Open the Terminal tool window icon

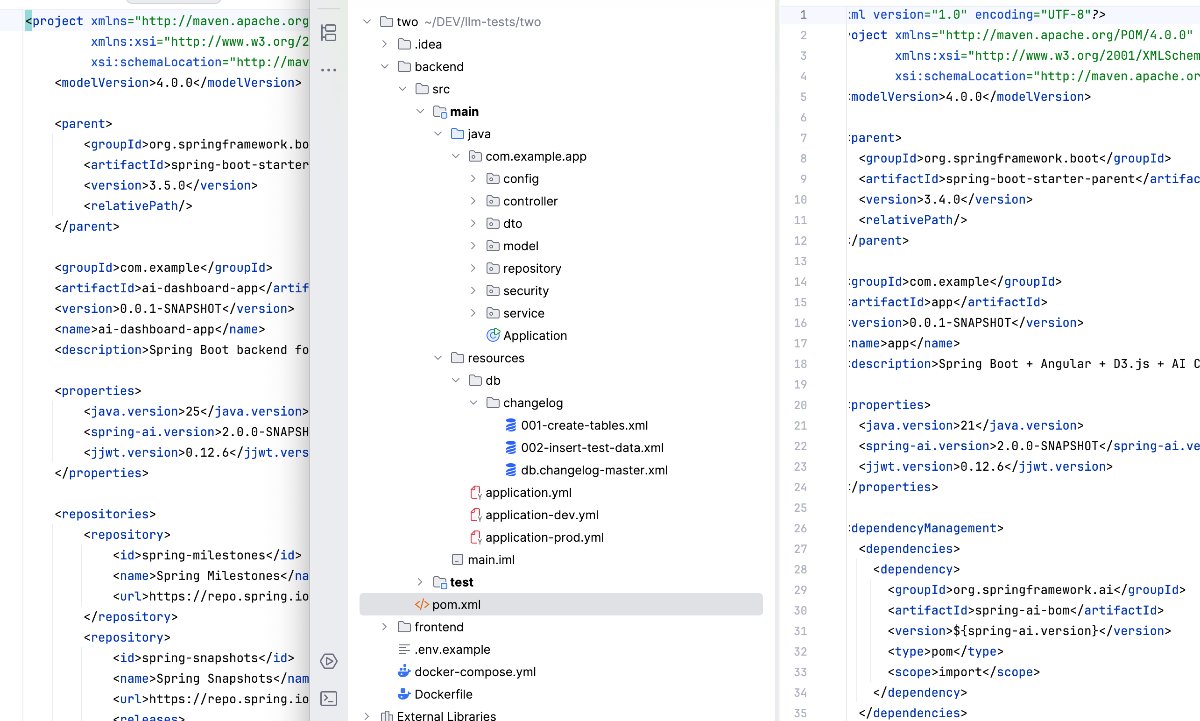click(x=328, y=699)
